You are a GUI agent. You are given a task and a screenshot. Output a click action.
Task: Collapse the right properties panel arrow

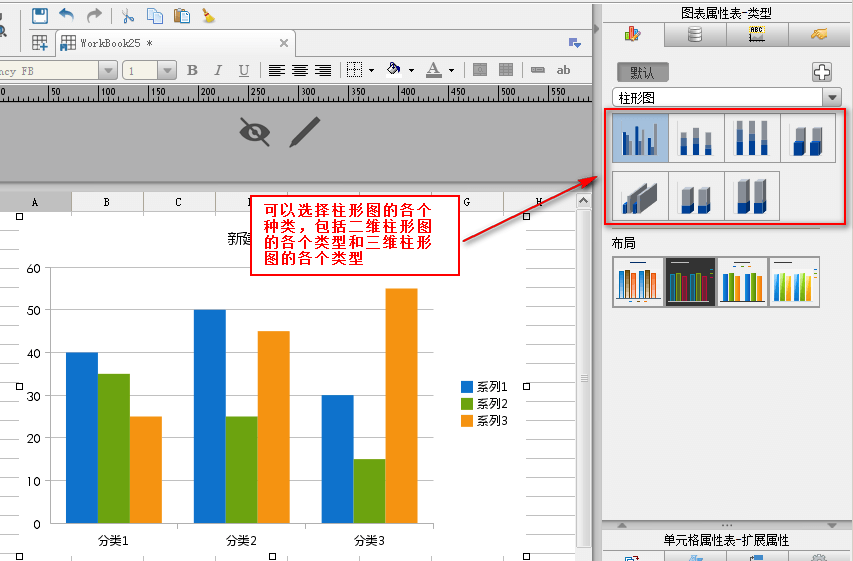point(596,29)
